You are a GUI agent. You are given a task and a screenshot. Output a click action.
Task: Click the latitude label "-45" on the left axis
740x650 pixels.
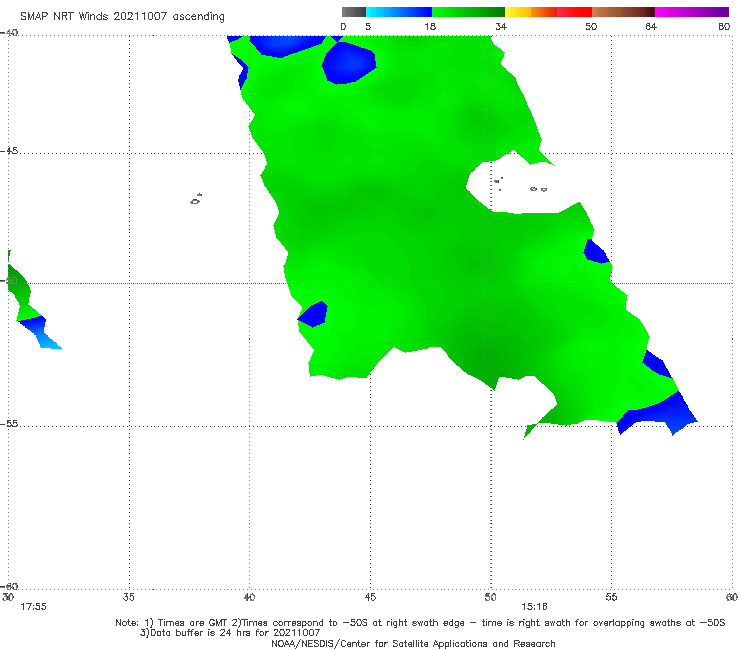tap(9, 151)
